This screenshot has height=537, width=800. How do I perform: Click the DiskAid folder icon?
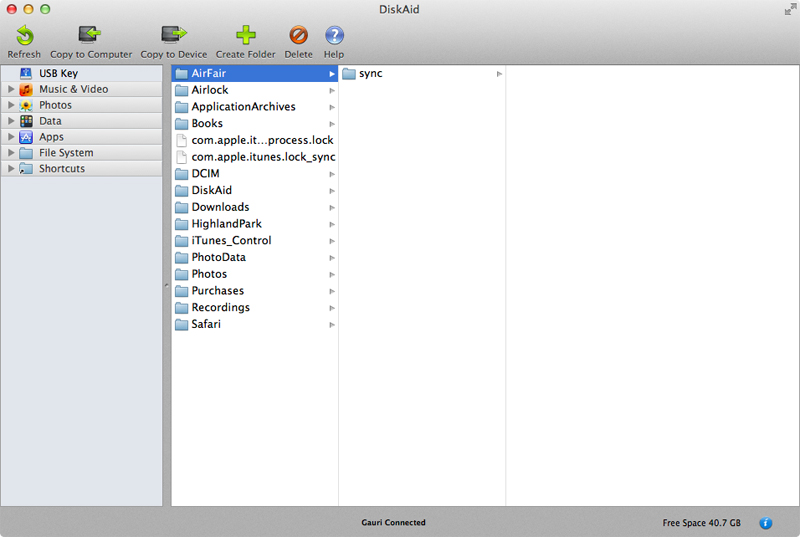pos(181,191)
